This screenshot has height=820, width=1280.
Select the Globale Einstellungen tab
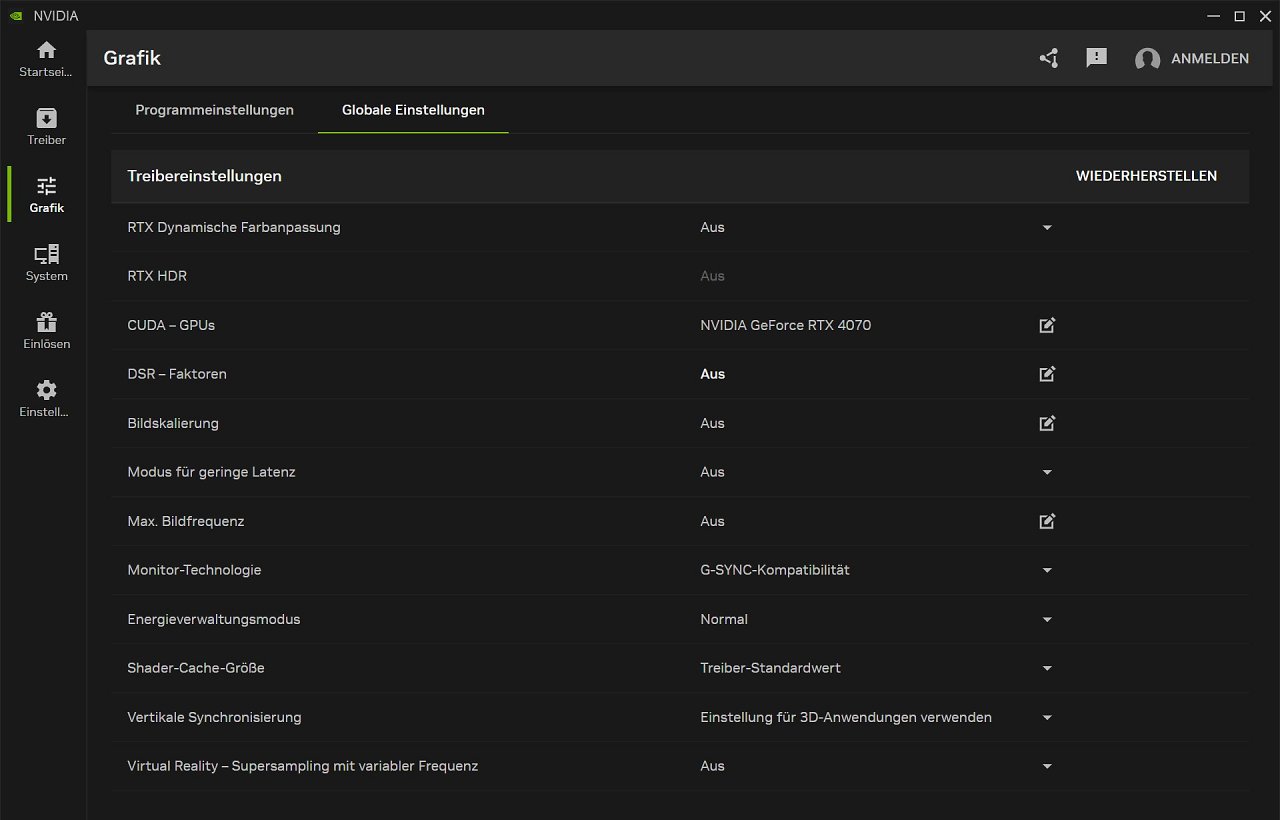413,110
